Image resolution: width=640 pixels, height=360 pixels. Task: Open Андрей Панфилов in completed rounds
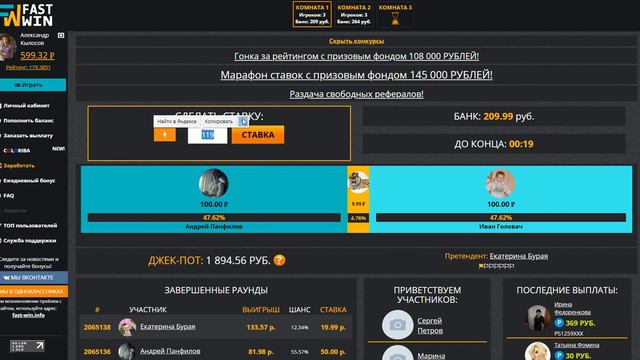(170, 351)
